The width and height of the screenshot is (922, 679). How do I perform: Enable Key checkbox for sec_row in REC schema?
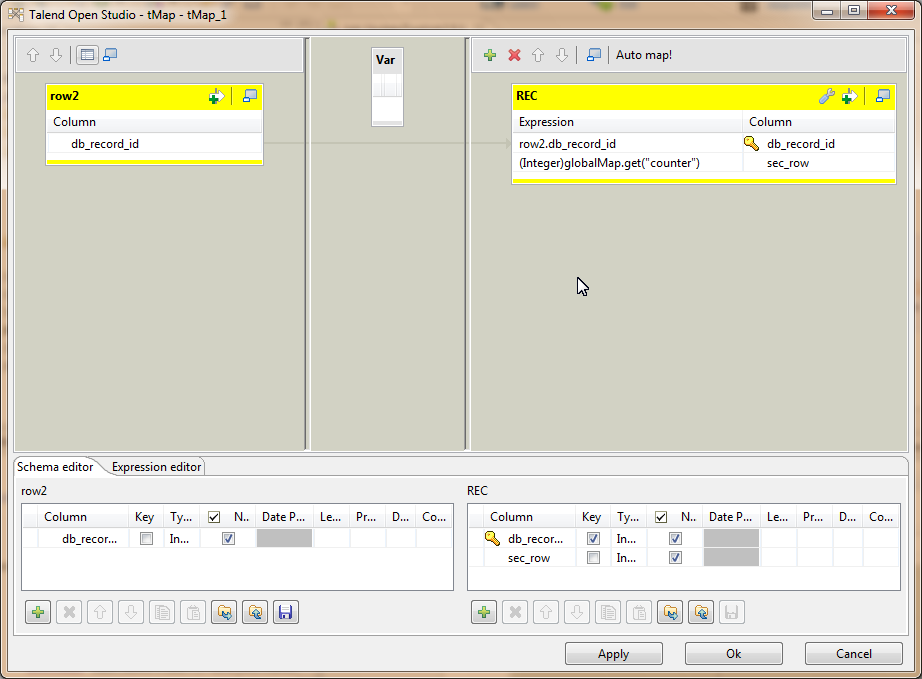click(x=592, y=558)
